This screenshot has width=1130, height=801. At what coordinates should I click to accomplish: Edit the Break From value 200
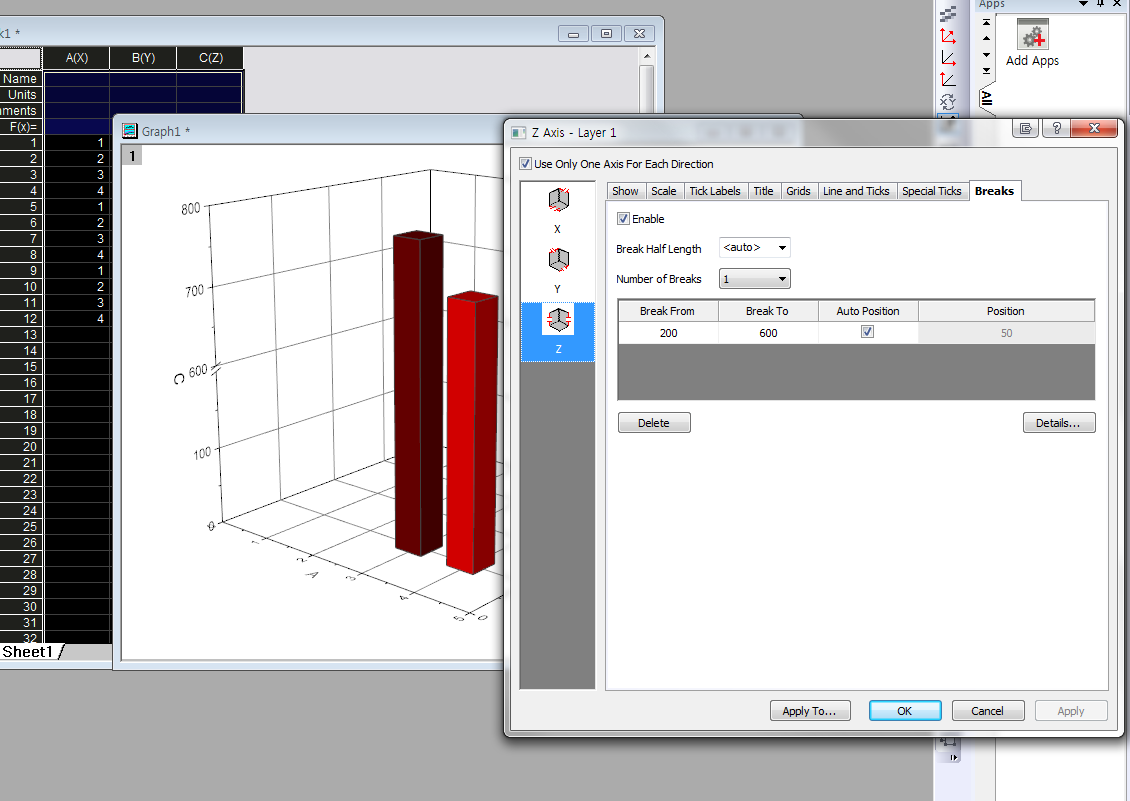668,333
